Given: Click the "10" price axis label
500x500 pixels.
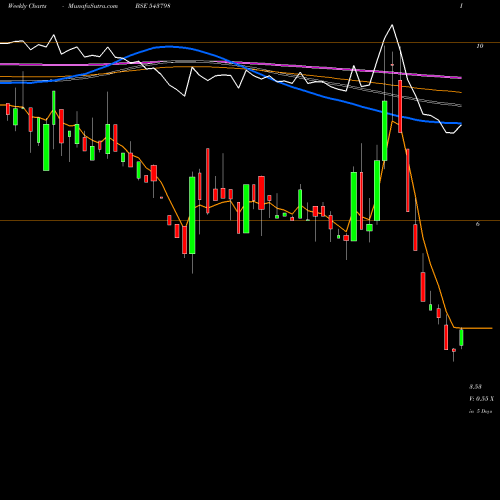Looking at the screenshot, I should pos(480,46).
